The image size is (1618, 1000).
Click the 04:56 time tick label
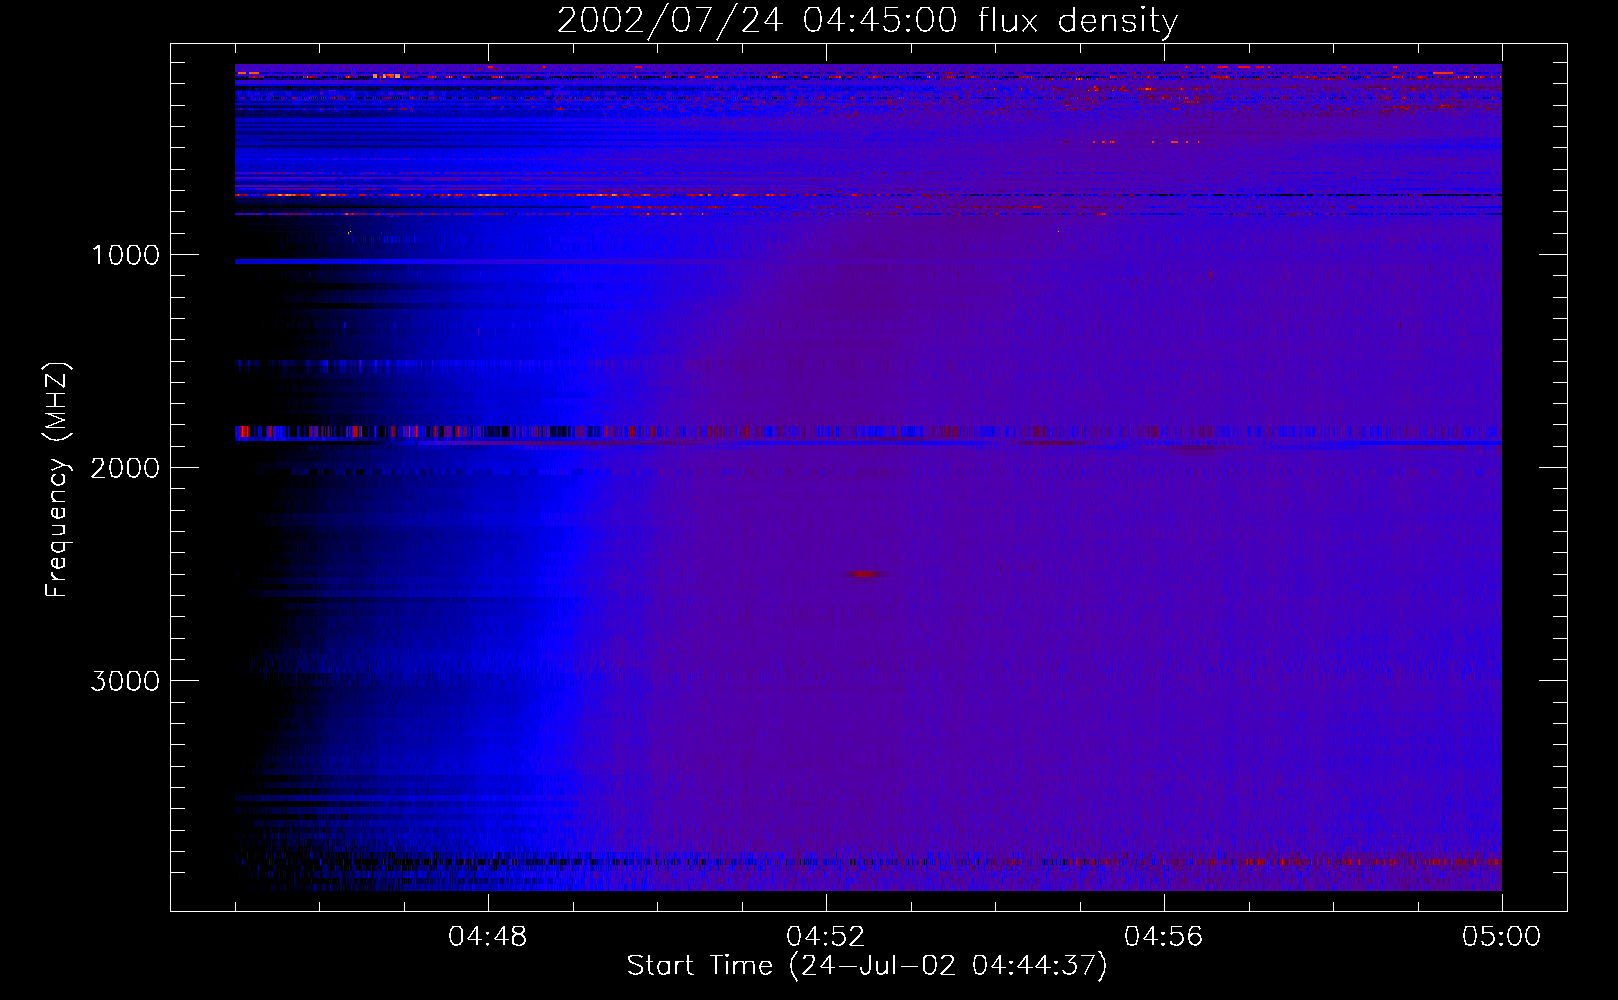tap(1164, 937)
